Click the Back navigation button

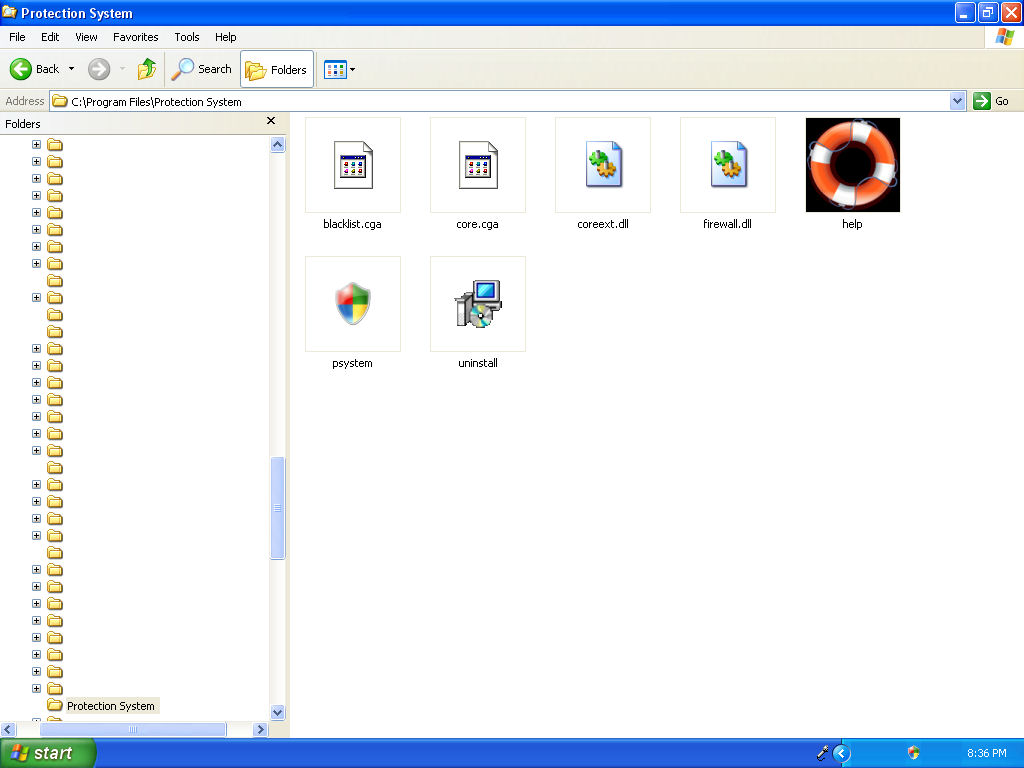[35, 69]
